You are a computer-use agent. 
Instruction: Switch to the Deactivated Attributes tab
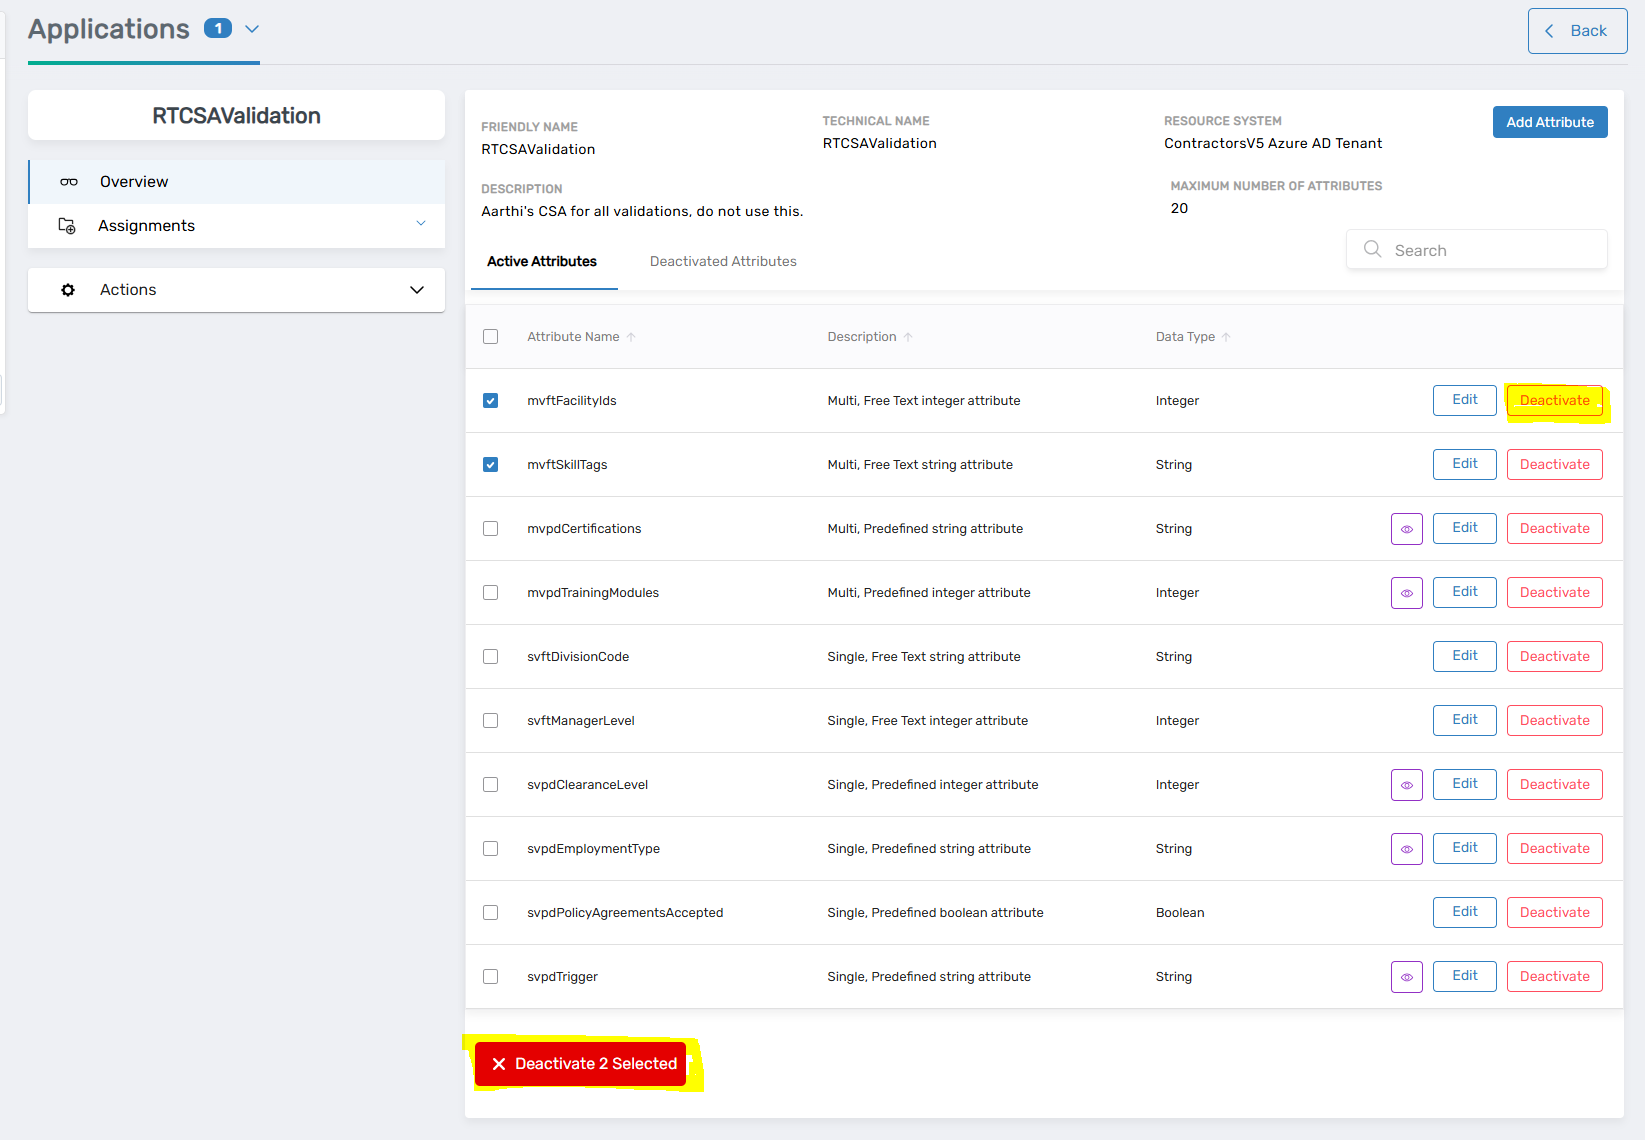[x=722, y=261]
